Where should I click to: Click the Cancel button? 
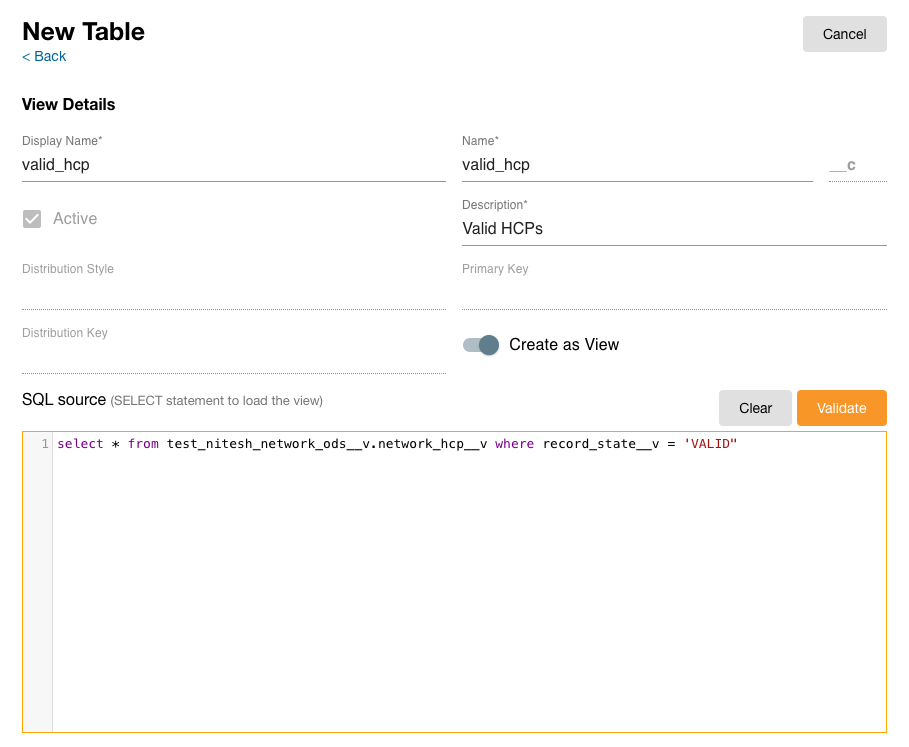[x=844, y=34]
